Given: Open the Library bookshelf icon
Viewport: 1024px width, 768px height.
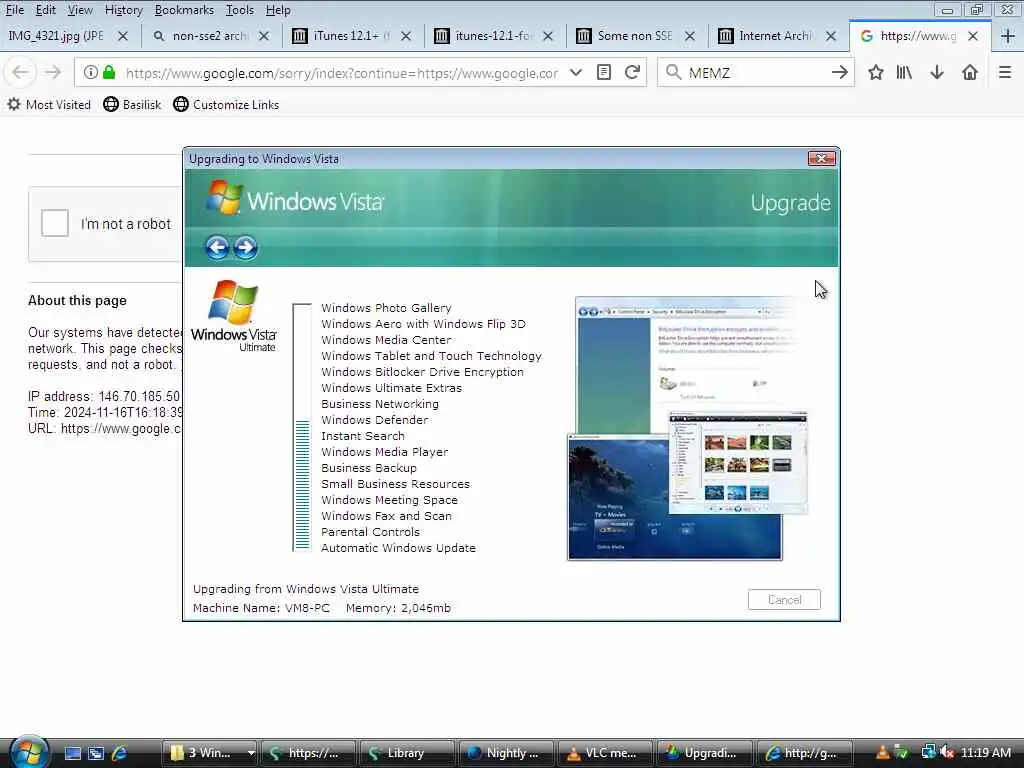Looking at the screenshot, I should [x=904, y=72].
